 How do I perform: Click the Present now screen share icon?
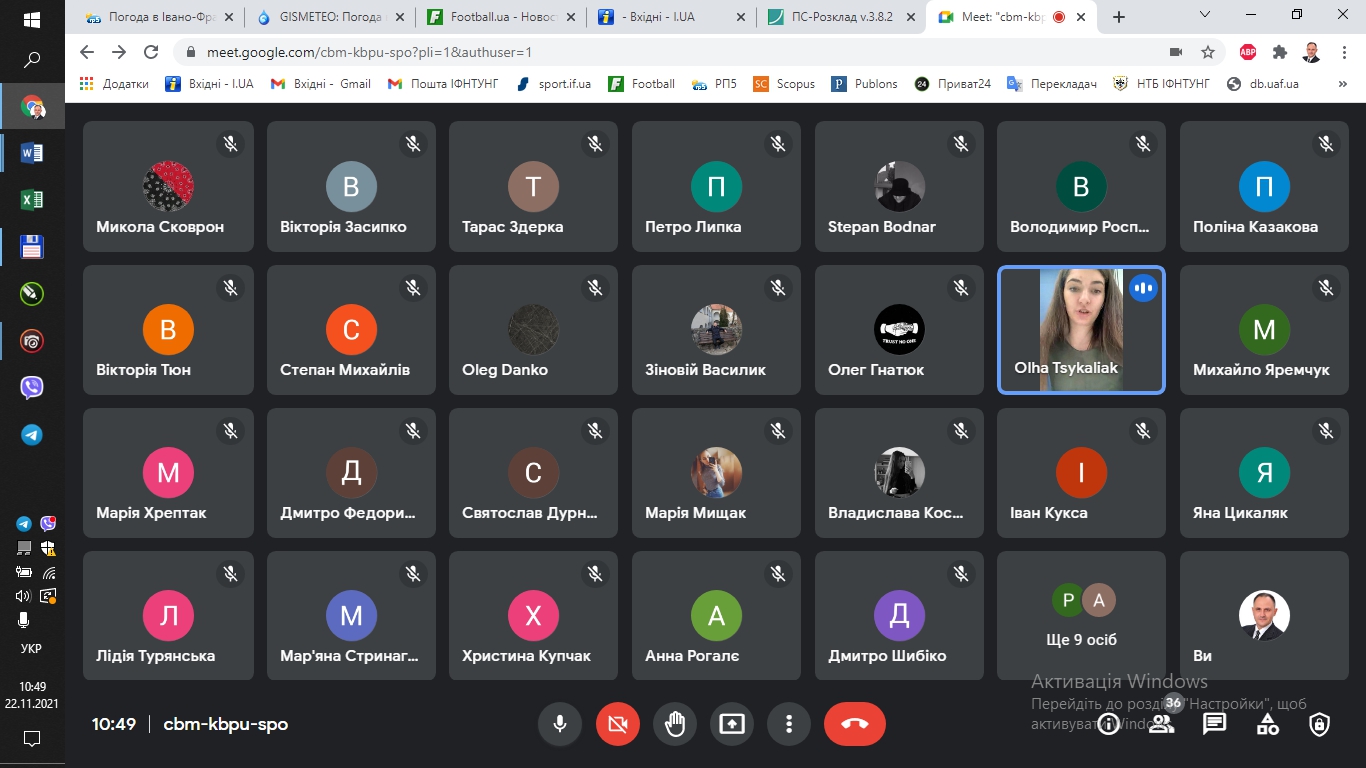pyautogui.click(x=732, y=724)
